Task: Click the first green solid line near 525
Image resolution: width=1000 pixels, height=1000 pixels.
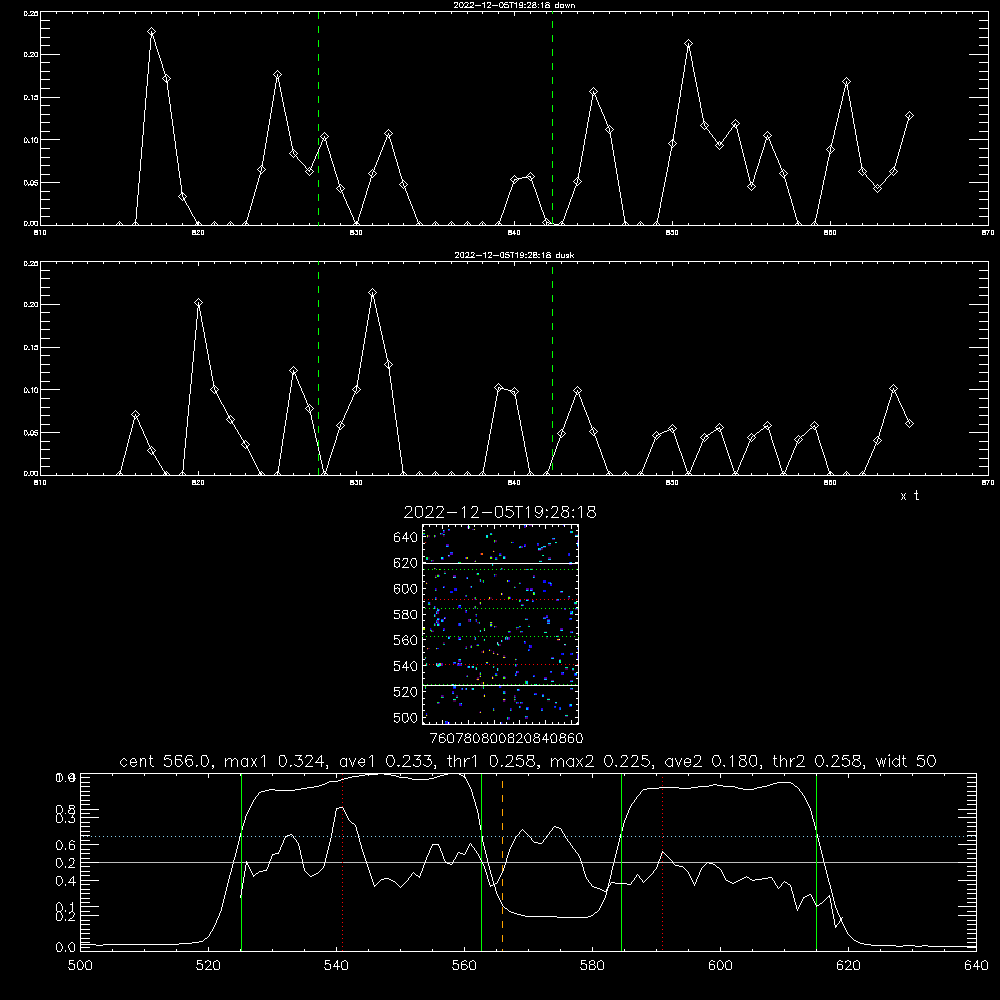Action: pyautogui.click(x=241, y=861)
